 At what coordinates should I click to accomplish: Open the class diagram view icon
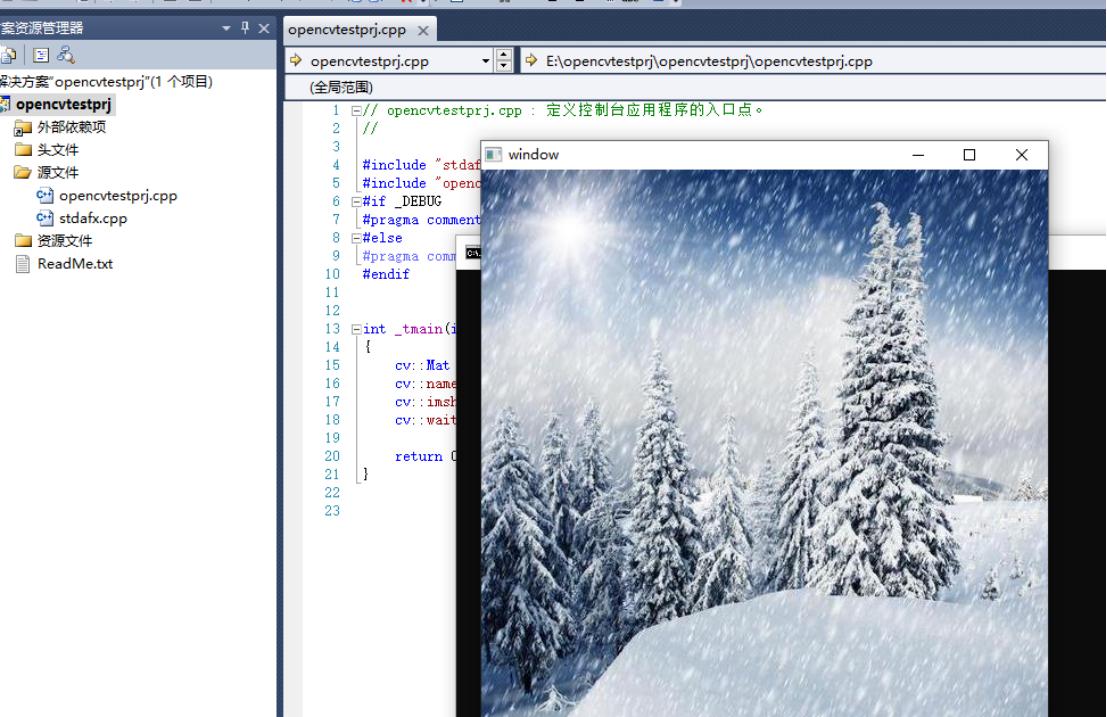click(66, 55)
